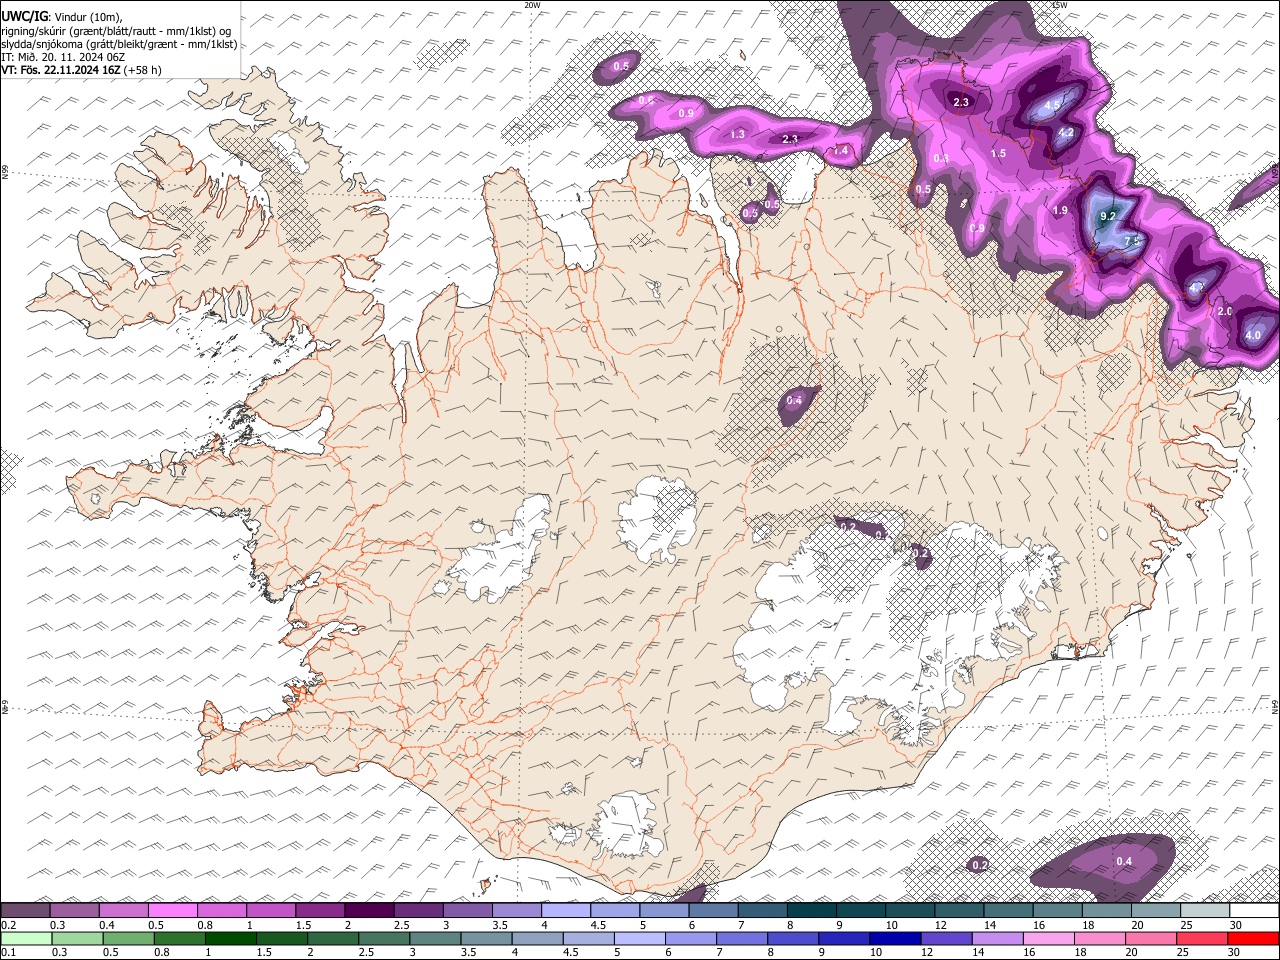This screenshot has height=960, width=1280.
Task: Select the 1.5 value in the pink band
Action: coord(998,154)
